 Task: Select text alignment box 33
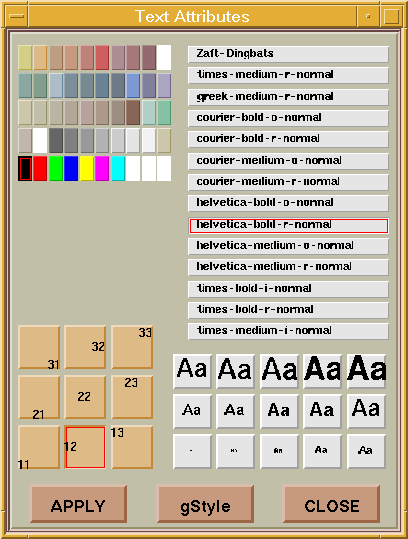[132, 347]
